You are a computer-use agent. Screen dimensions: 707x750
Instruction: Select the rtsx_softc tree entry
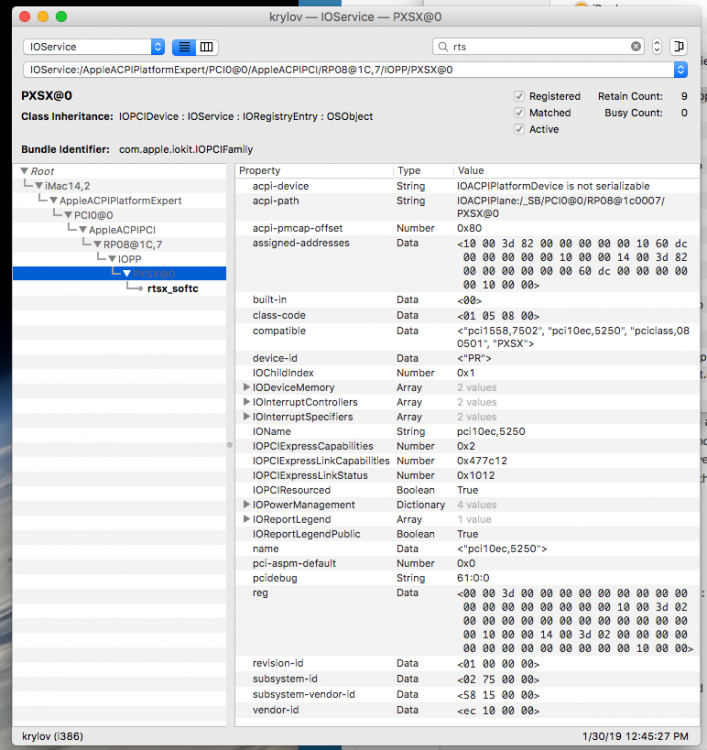click(173, 288)
